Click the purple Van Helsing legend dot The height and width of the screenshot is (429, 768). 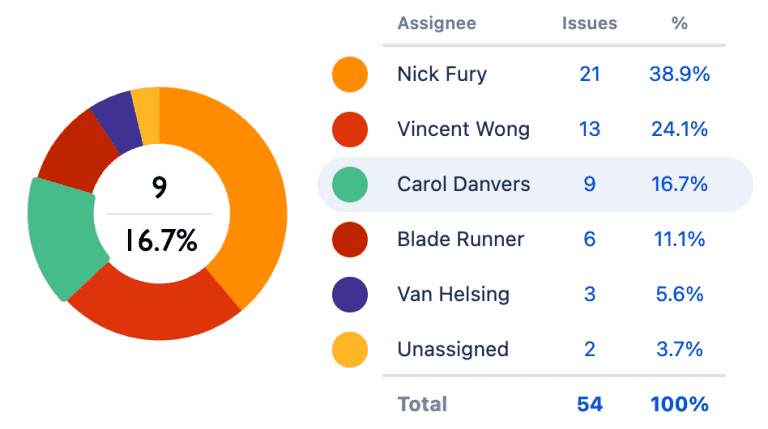point(350,294)
